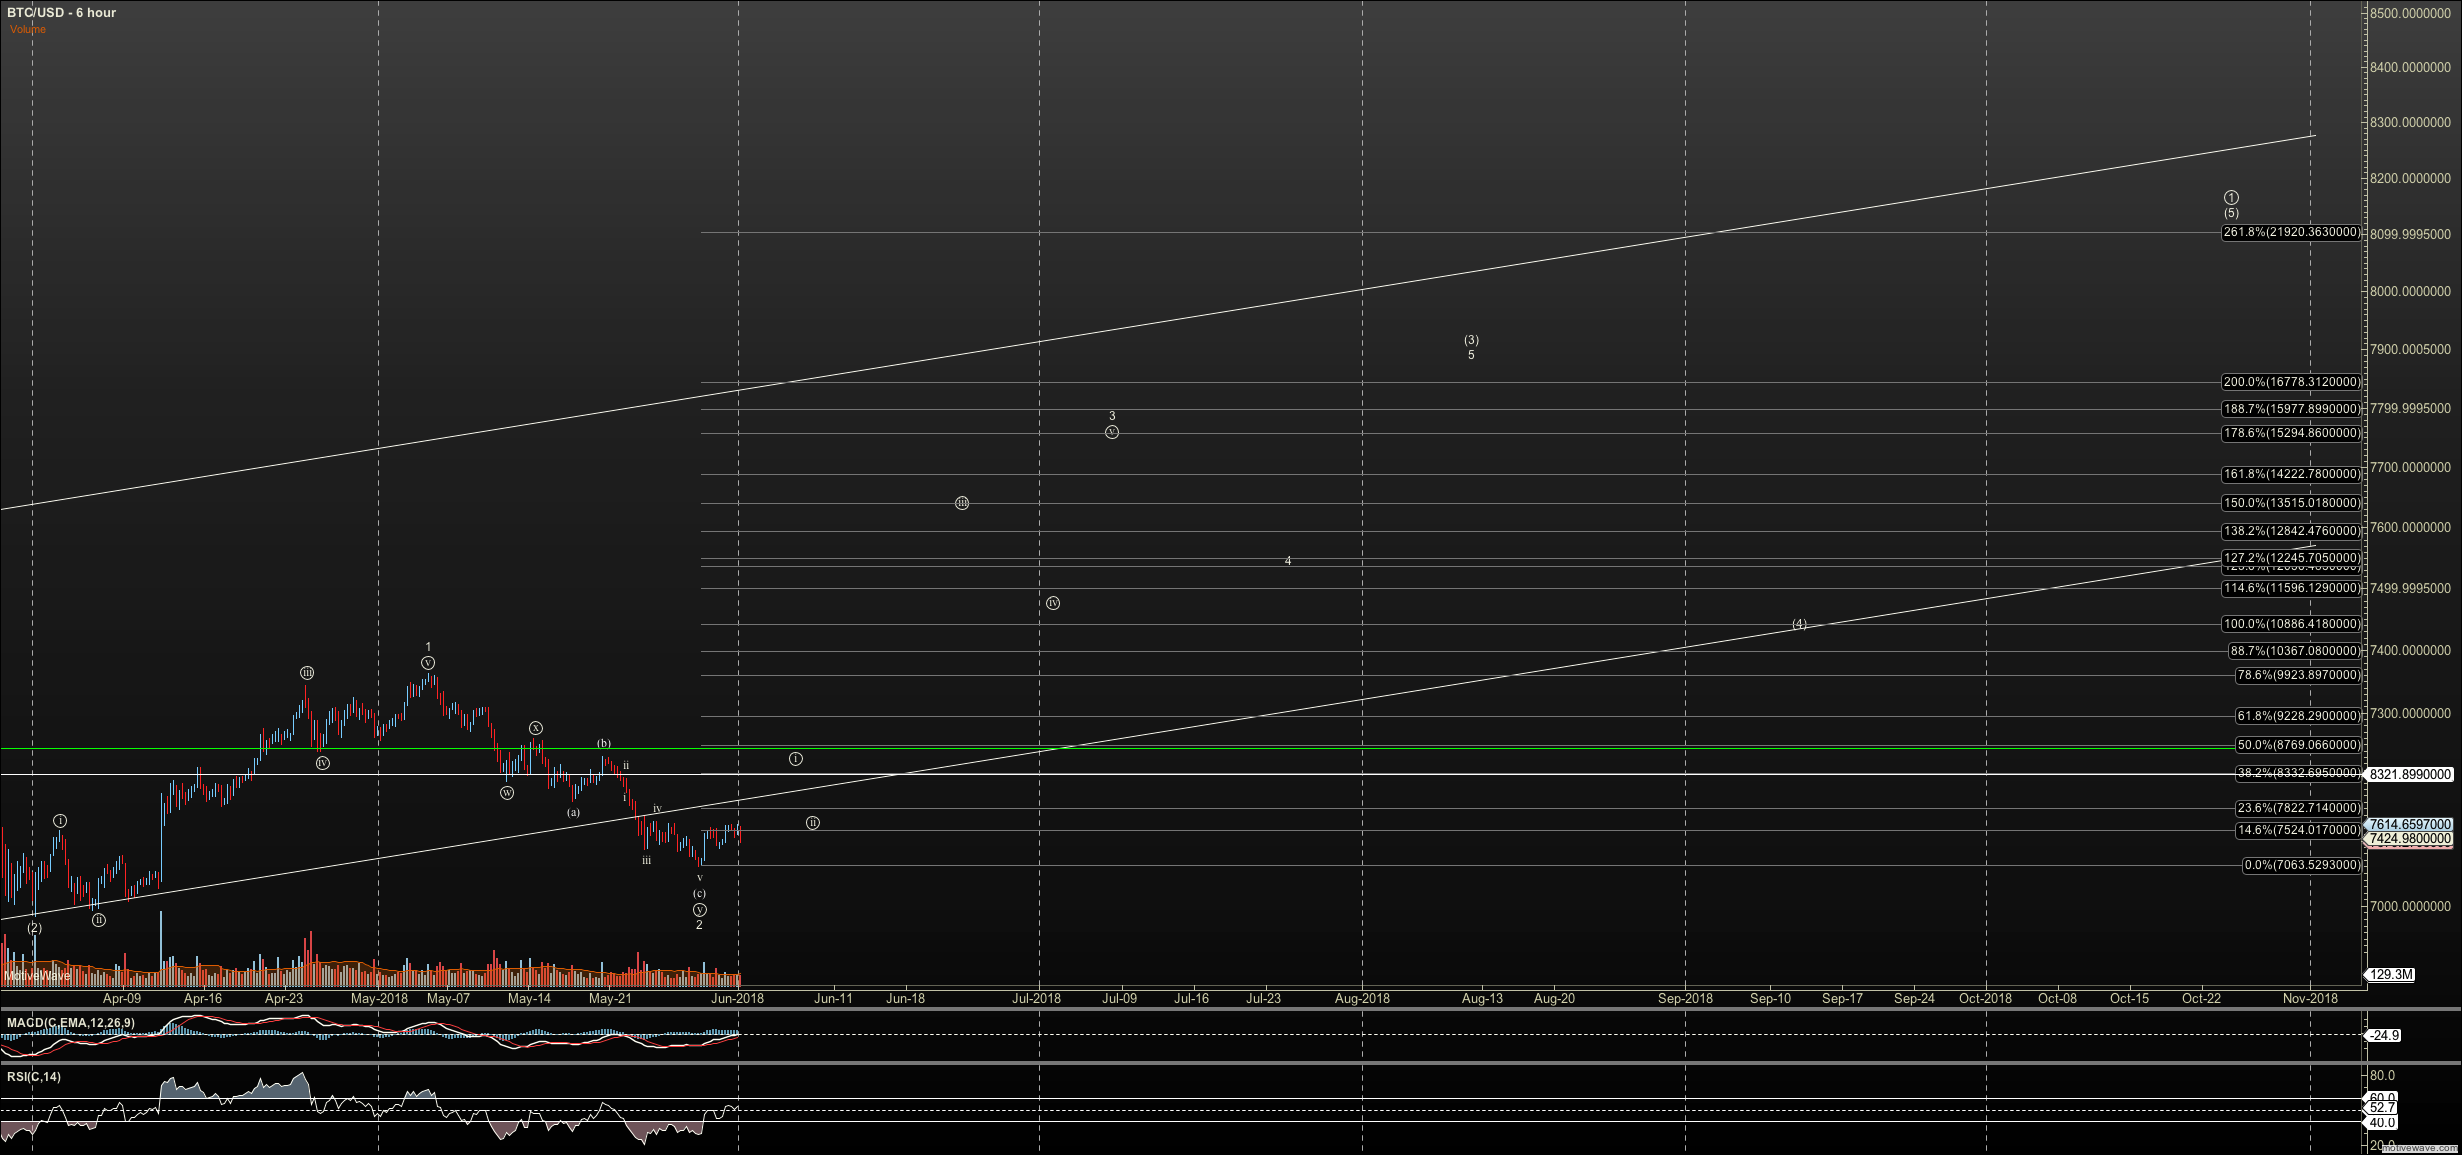
Task: Select the circled iii projection label near Jun-18
Action: (x=962, y=503)
